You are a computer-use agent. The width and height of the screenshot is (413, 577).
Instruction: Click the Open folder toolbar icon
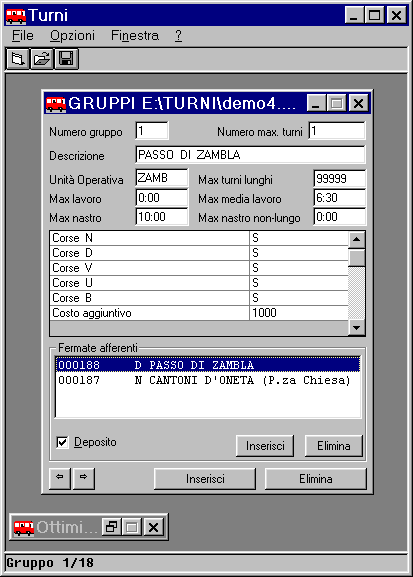coord(42,59)
